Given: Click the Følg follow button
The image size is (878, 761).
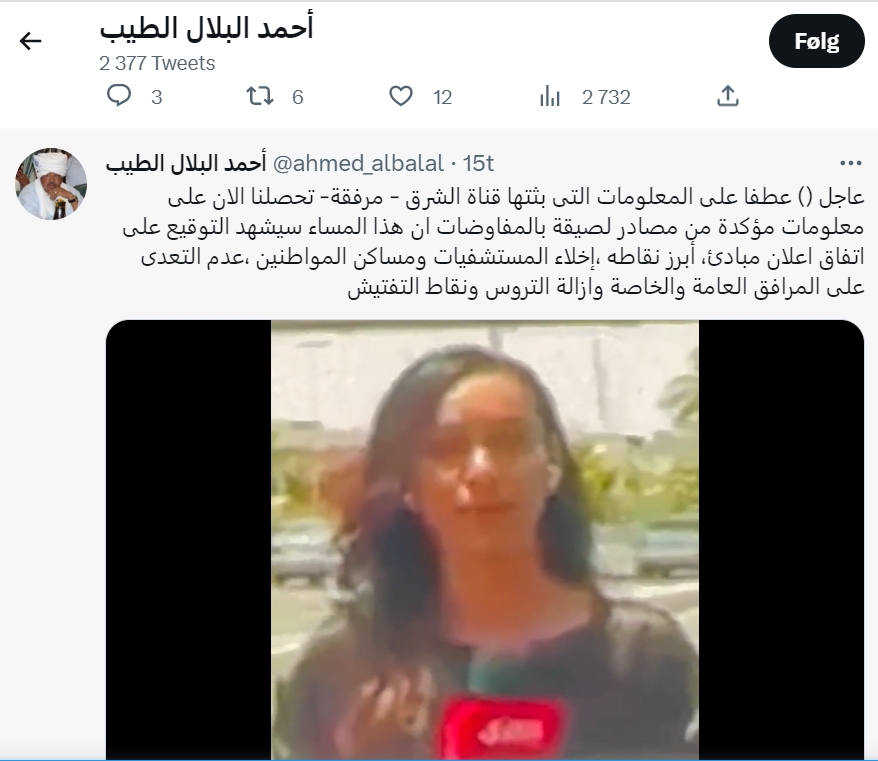Looking at the screenshot, I should pos(816,41).
